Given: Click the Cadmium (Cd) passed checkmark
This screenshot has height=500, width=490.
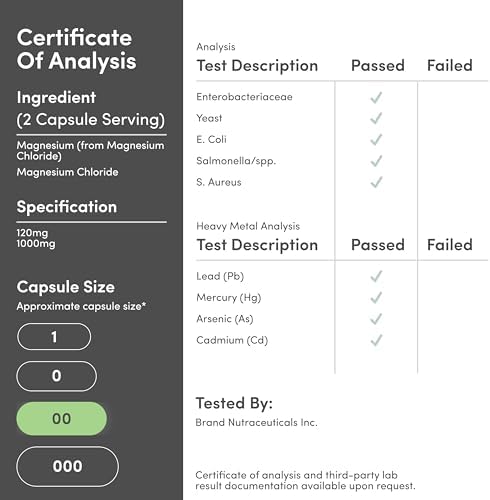Looking at the screenshot, I should (376, 340).
